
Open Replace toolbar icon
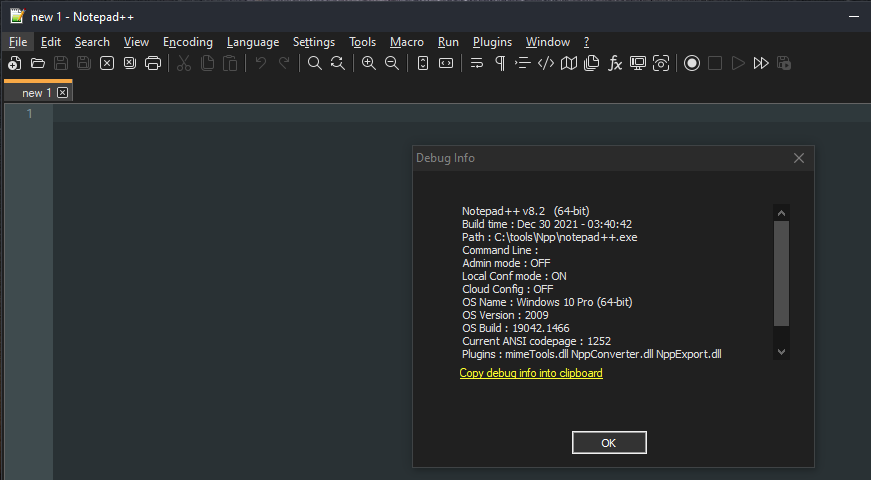[x=338, y=63]
